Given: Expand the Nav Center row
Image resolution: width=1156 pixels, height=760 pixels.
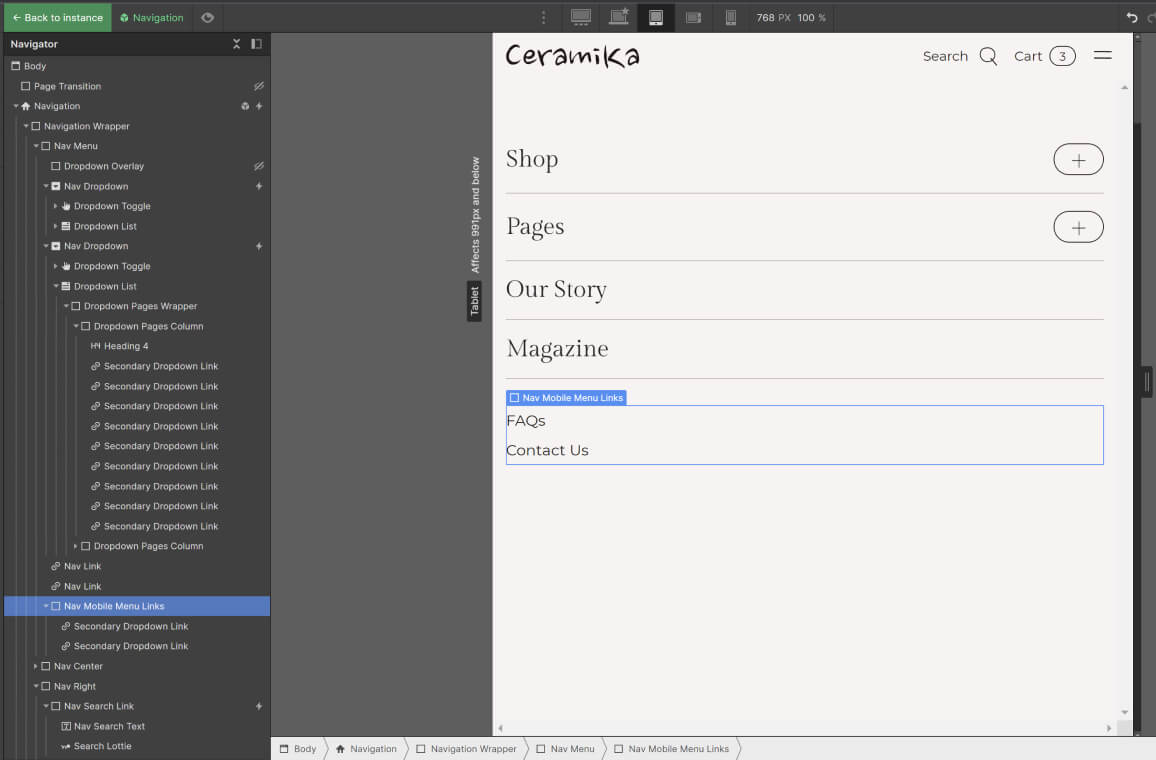Looking at the screenshot, I should [x=35, y=666].
